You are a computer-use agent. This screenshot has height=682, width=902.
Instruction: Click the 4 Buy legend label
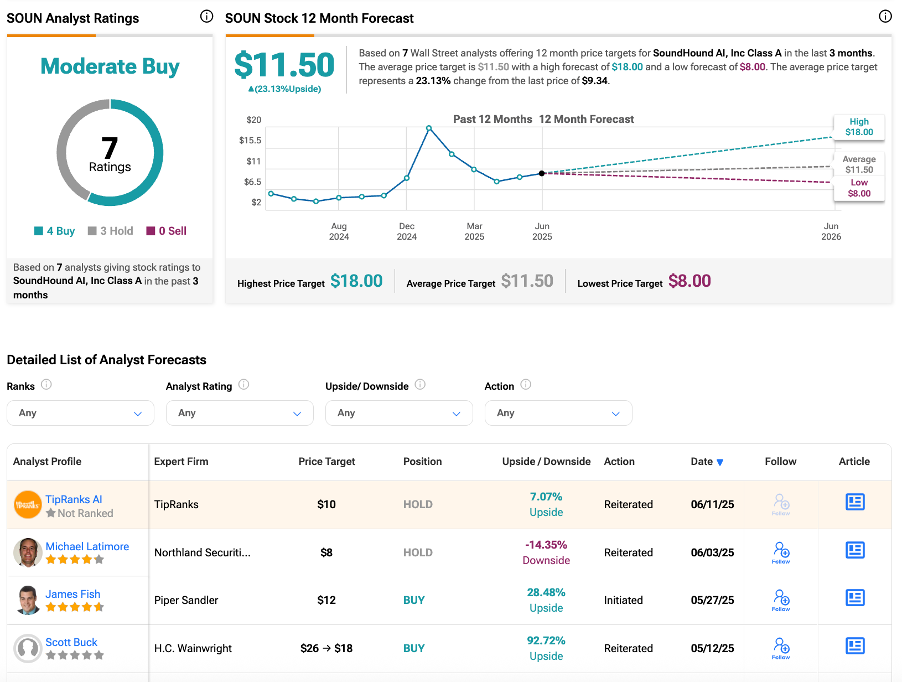pyautogui.click(x=60, y=231)
